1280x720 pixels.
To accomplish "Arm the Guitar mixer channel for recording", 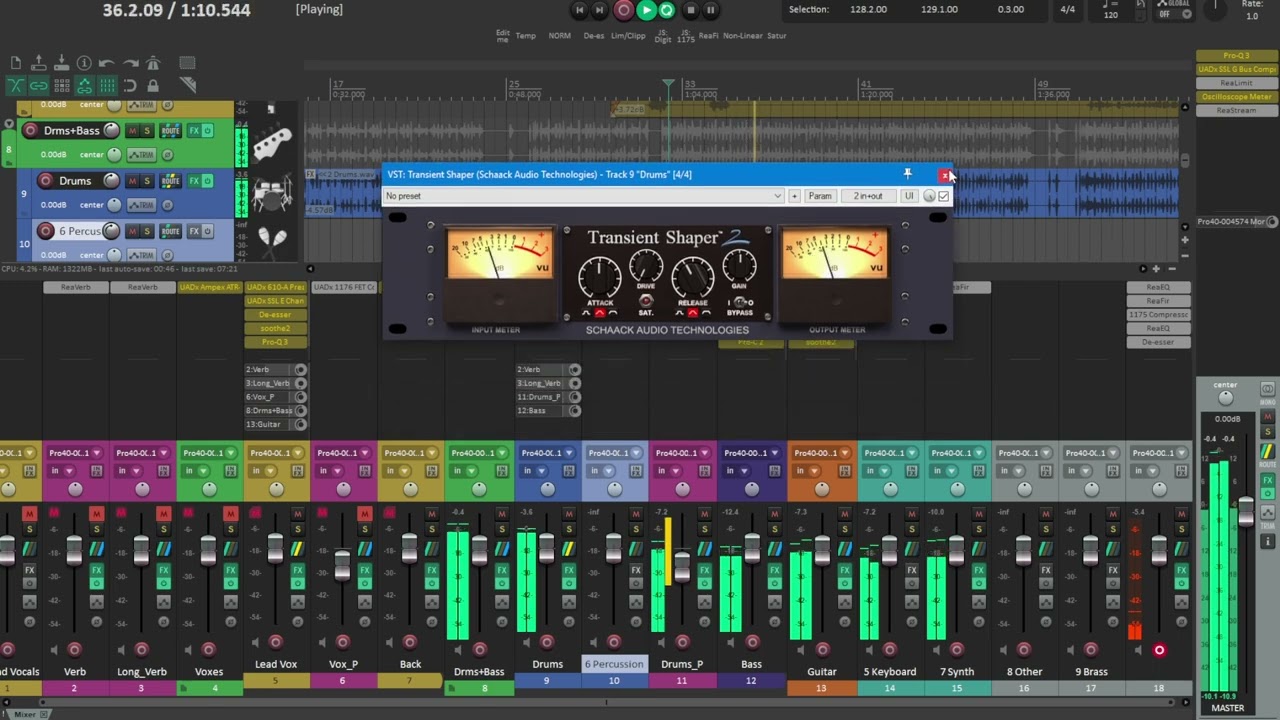I will click(x=822, y=650).
